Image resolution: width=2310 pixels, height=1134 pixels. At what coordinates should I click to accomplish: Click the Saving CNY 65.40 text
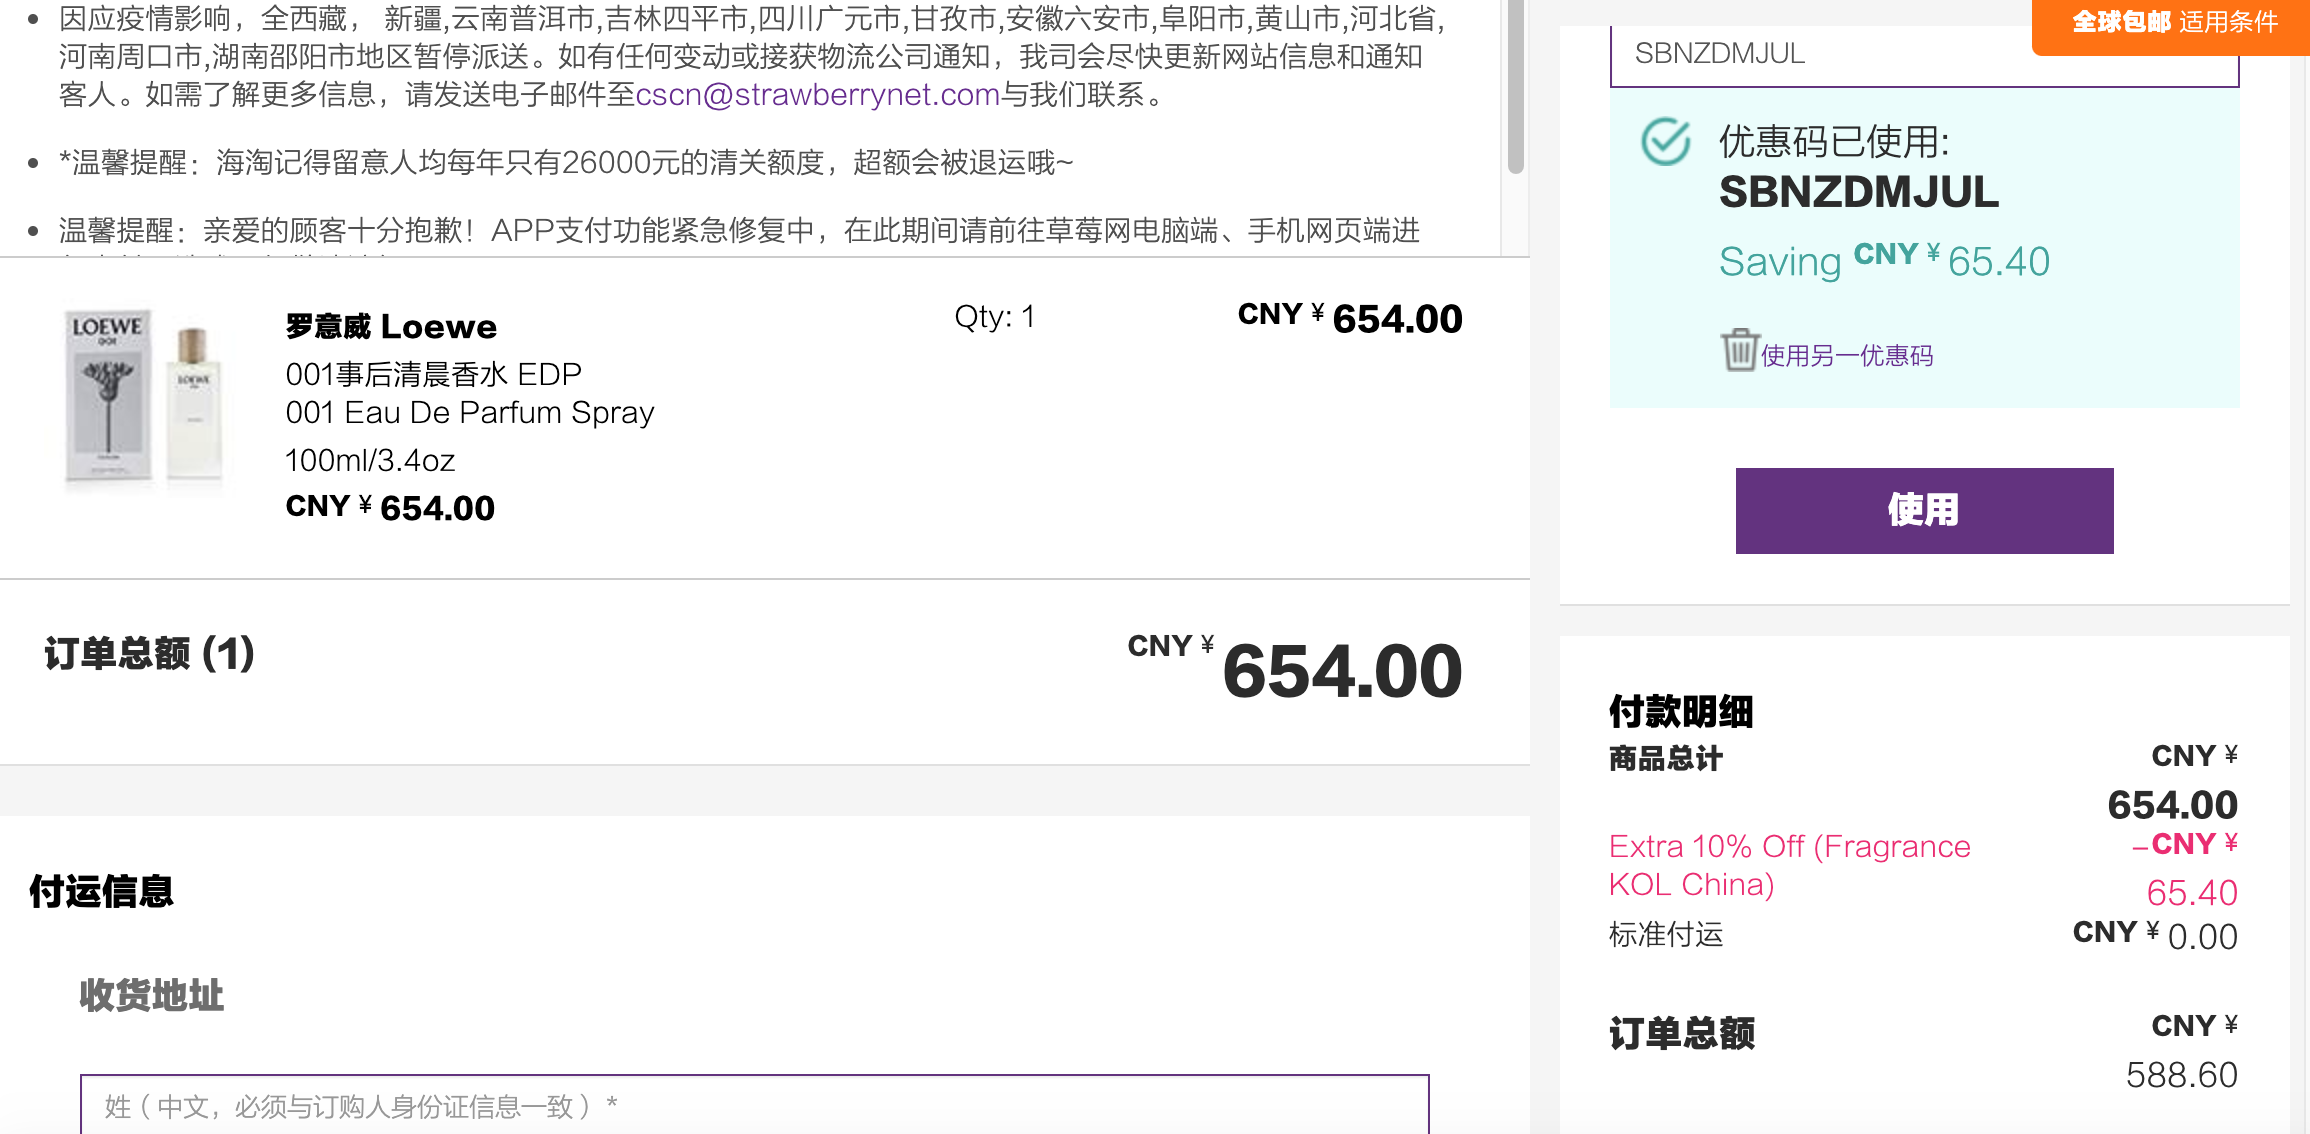pyautogui.click(x=1884, y=260)
